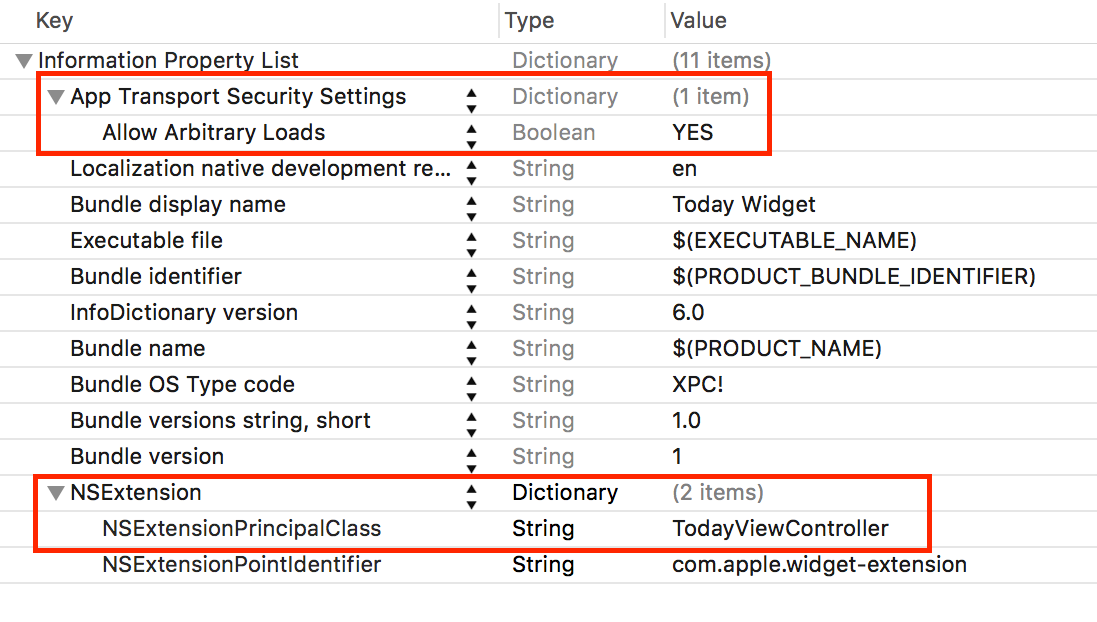1097x622 pixels.
Task: Collapse App Transport Security Settings disclosure triangle
Action: tap(56, 97)
